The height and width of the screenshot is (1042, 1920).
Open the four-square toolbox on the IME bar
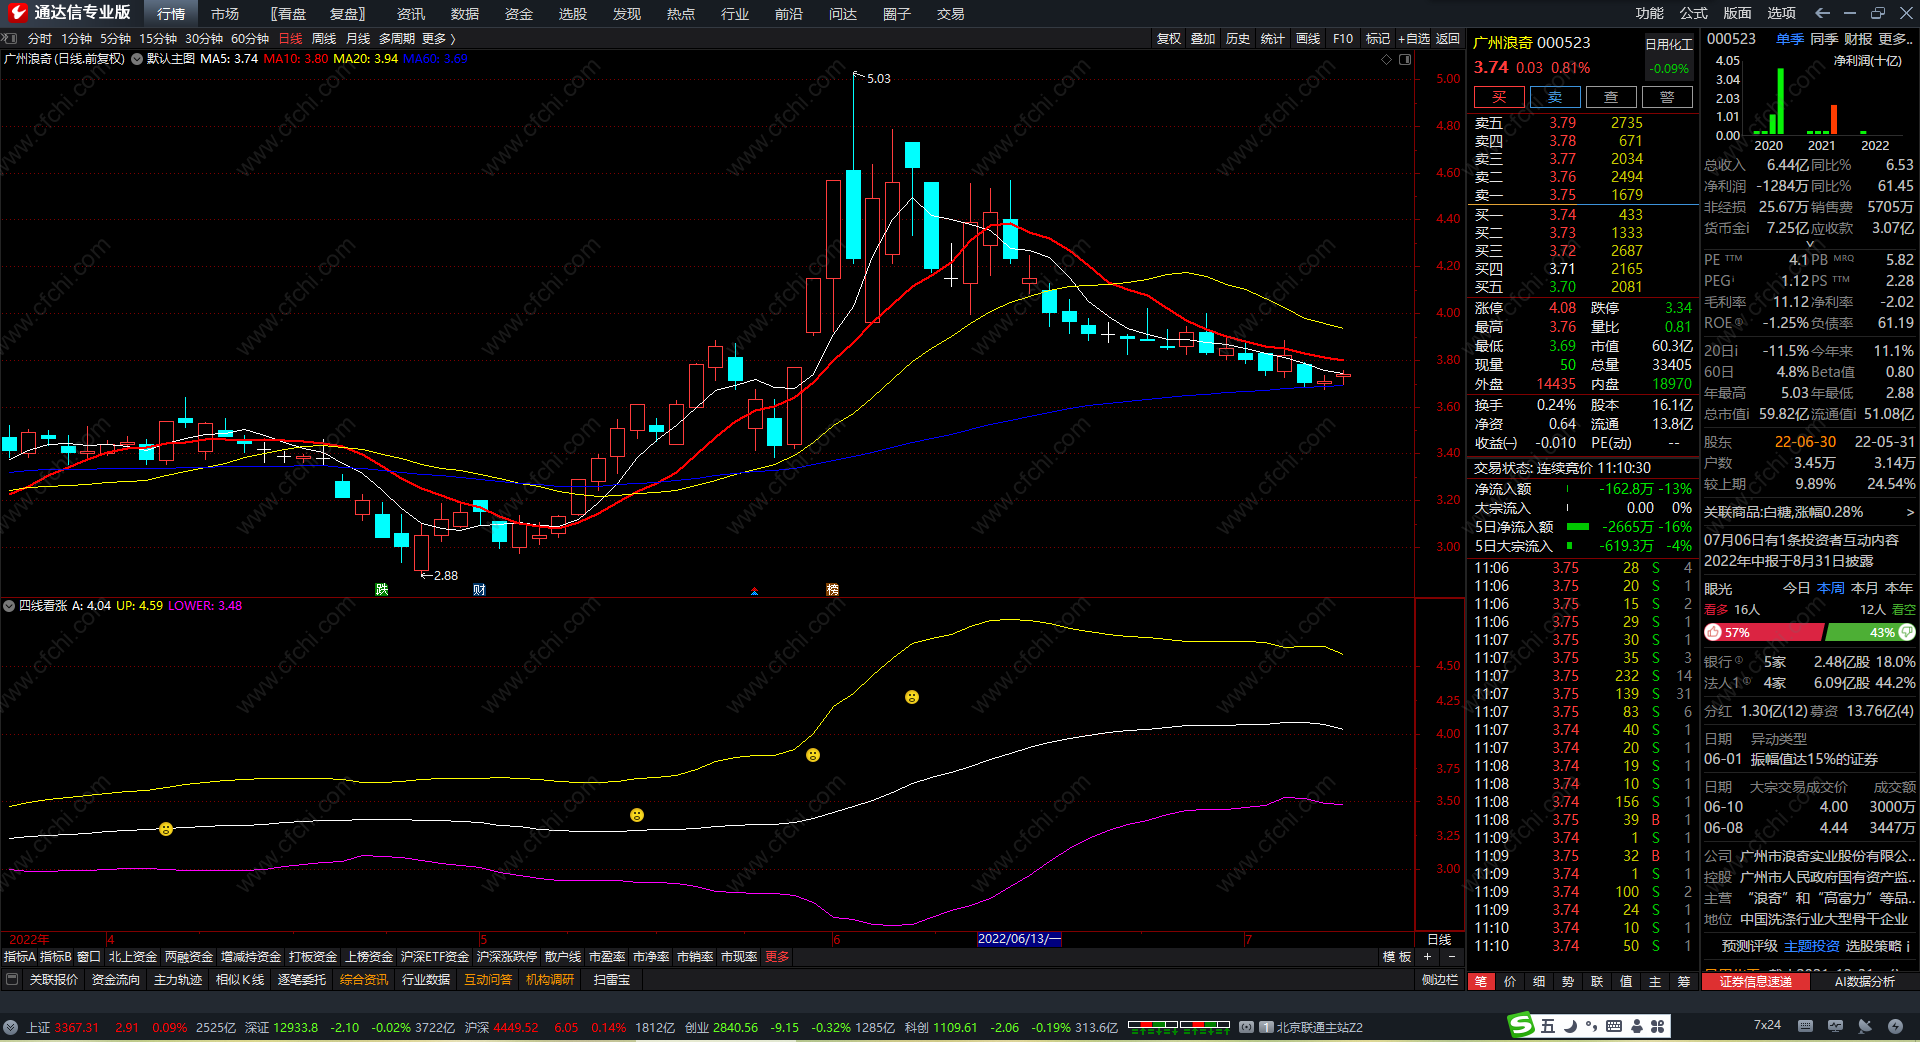coord(1658,1026)
